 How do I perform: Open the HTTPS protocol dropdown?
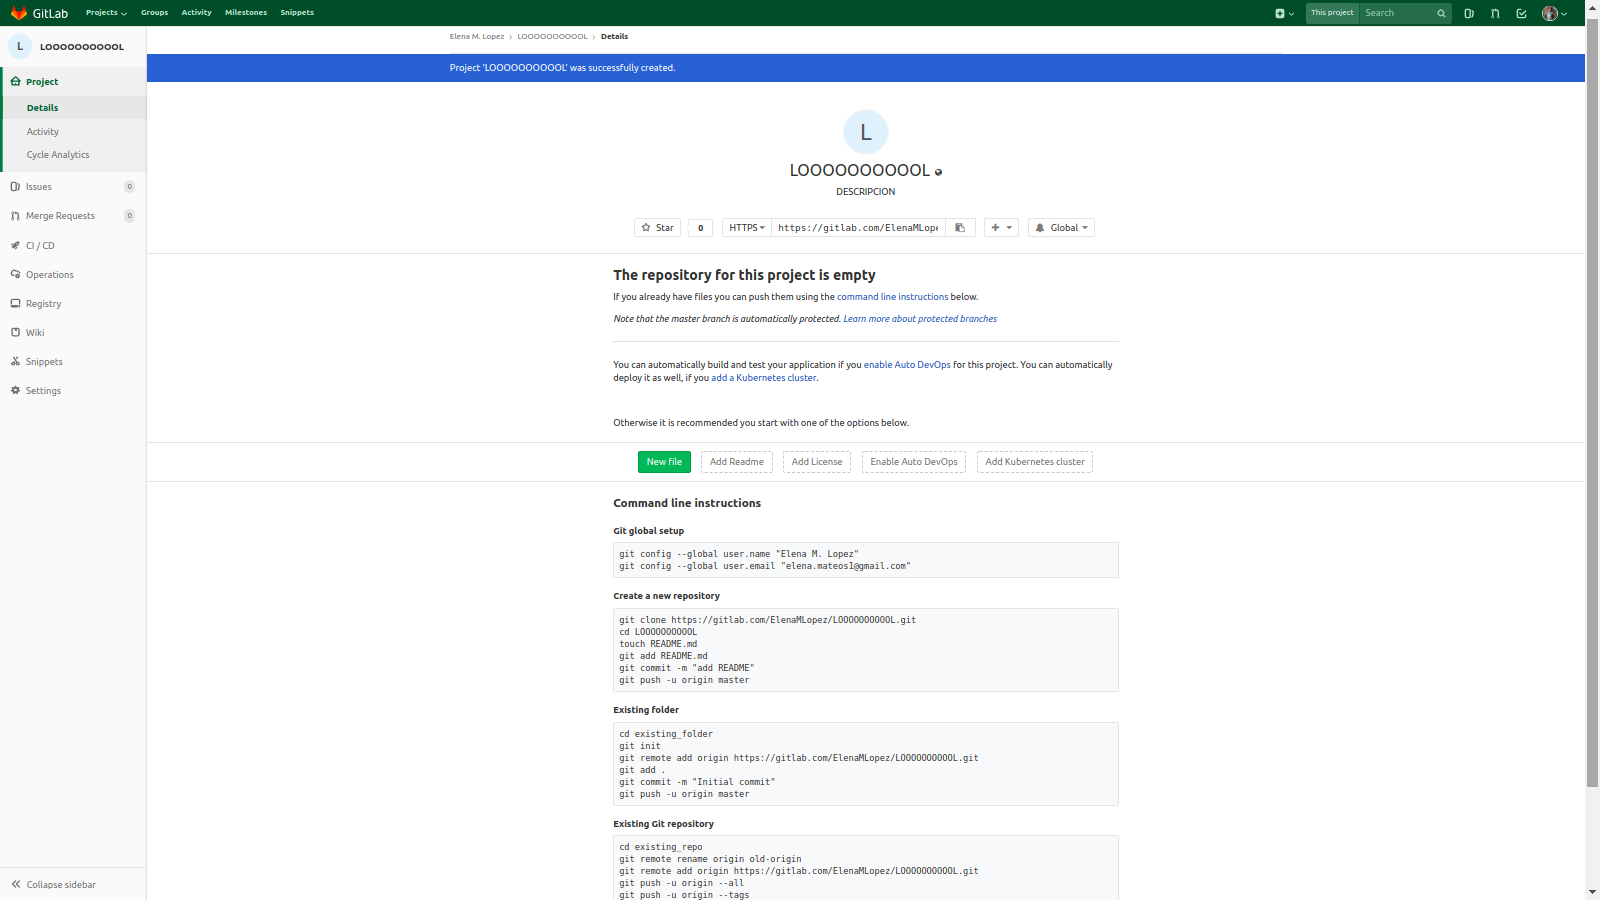[747, 228]
